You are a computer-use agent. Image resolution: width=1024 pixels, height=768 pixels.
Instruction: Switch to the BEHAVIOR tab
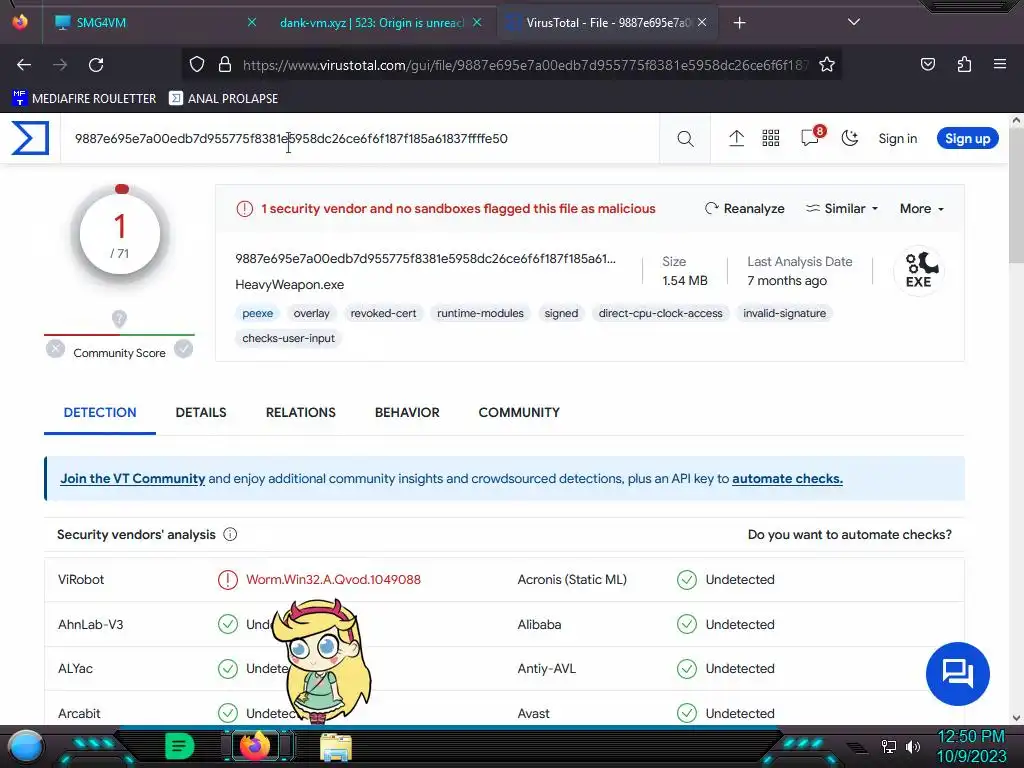point(407,413)
